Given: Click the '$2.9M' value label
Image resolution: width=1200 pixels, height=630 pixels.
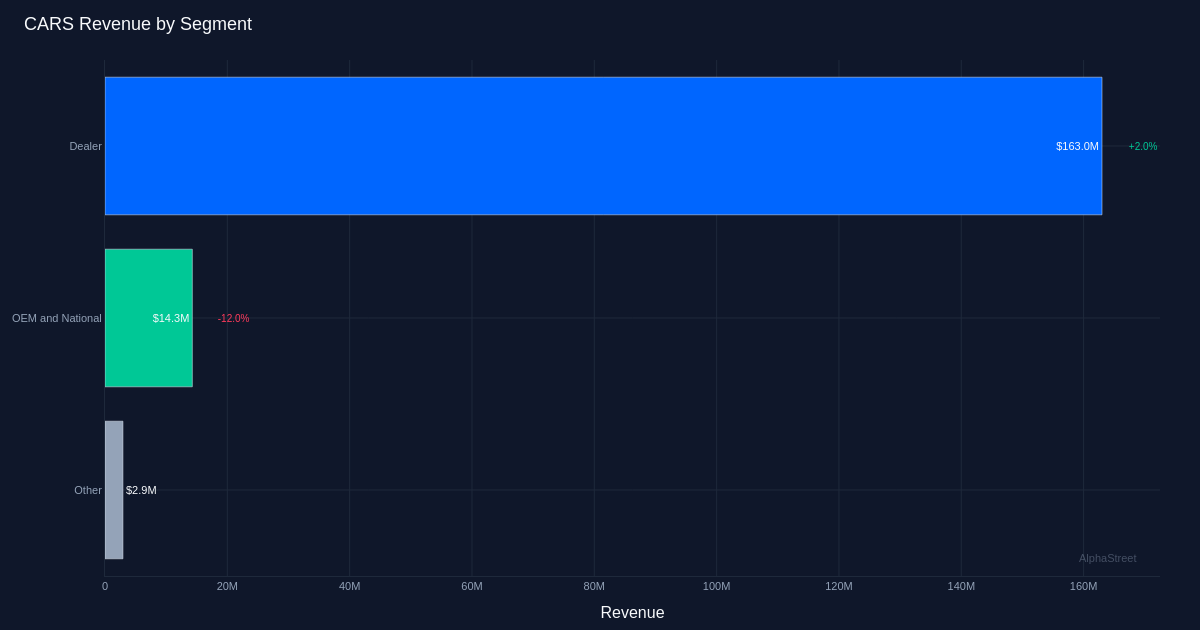Looking at the screenshot, I should [141, 490].
